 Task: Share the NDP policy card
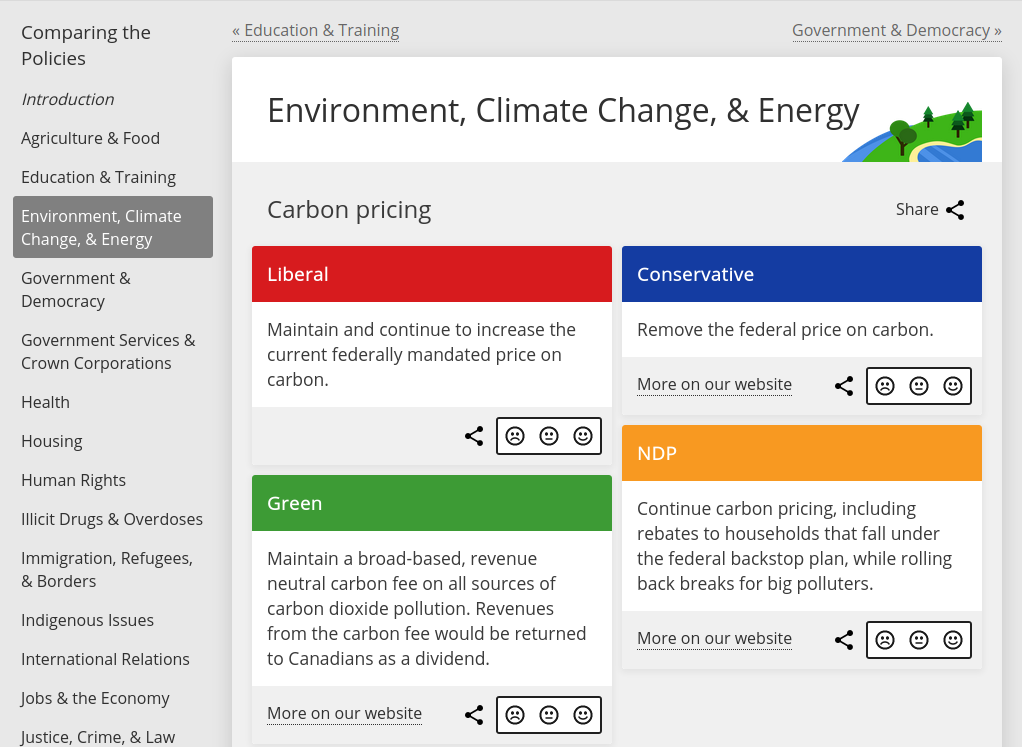tap(844, 639)
